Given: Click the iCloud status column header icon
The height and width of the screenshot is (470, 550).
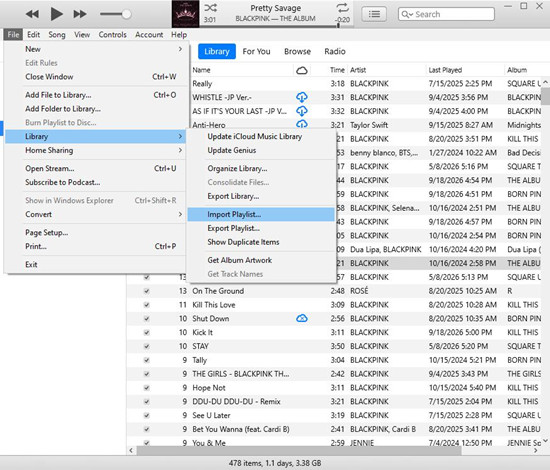Looking at the screenshot, I should click(x=302, y=70).
